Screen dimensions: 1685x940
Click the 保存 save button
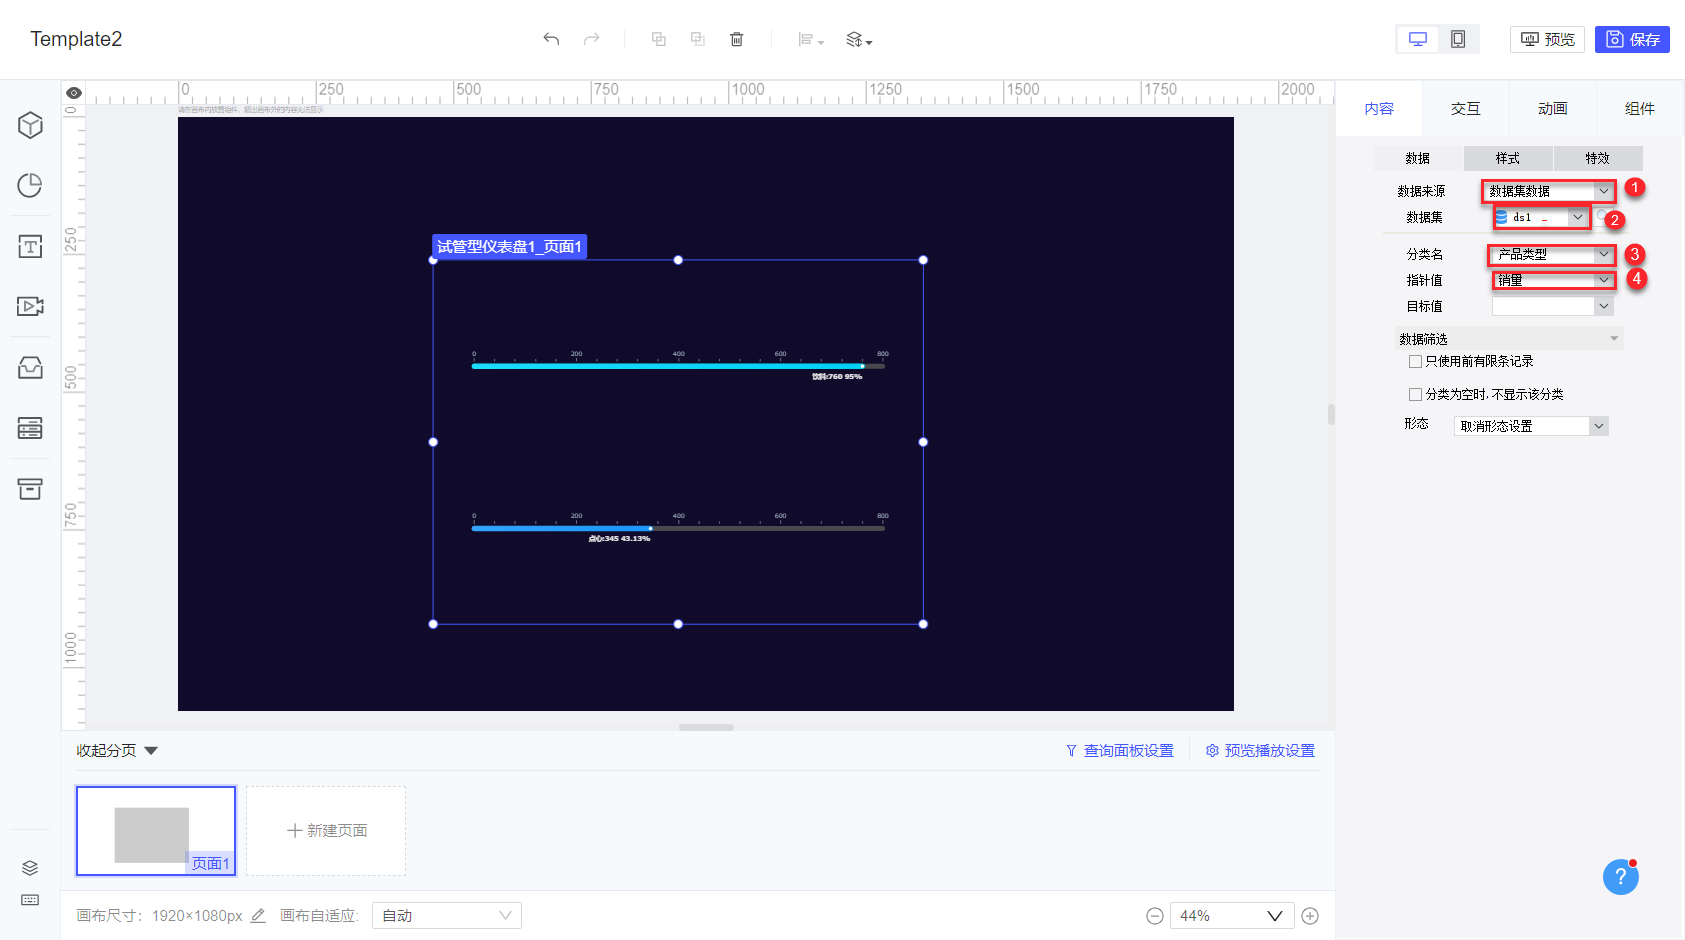click(x=1632, y=39)
